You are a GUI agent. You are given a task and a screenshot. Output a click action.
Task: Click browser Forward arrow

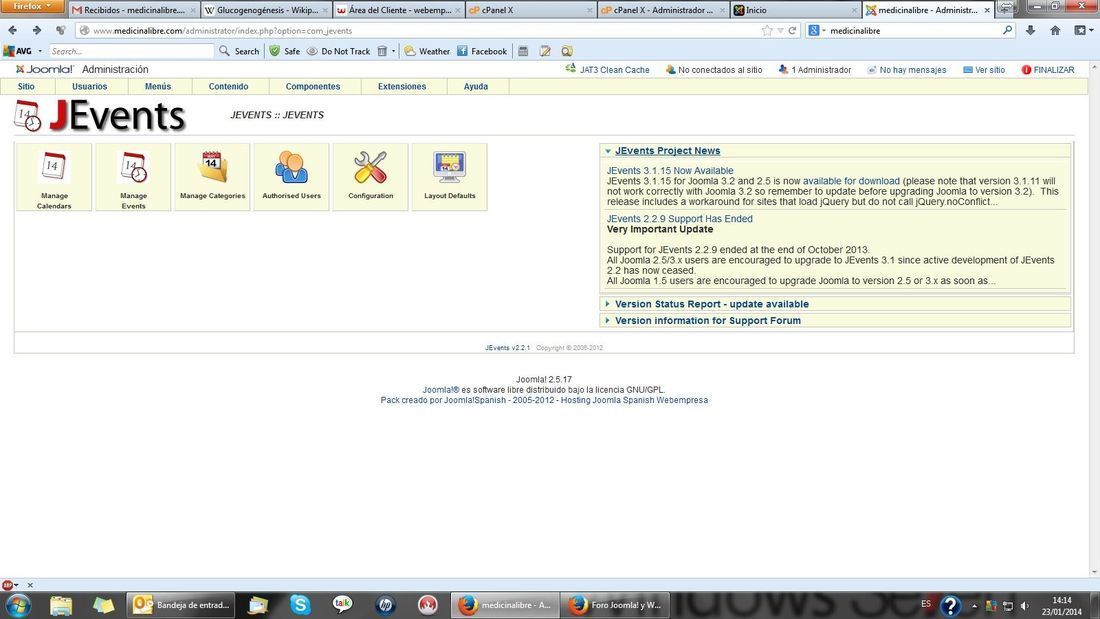tap(36, 30)
